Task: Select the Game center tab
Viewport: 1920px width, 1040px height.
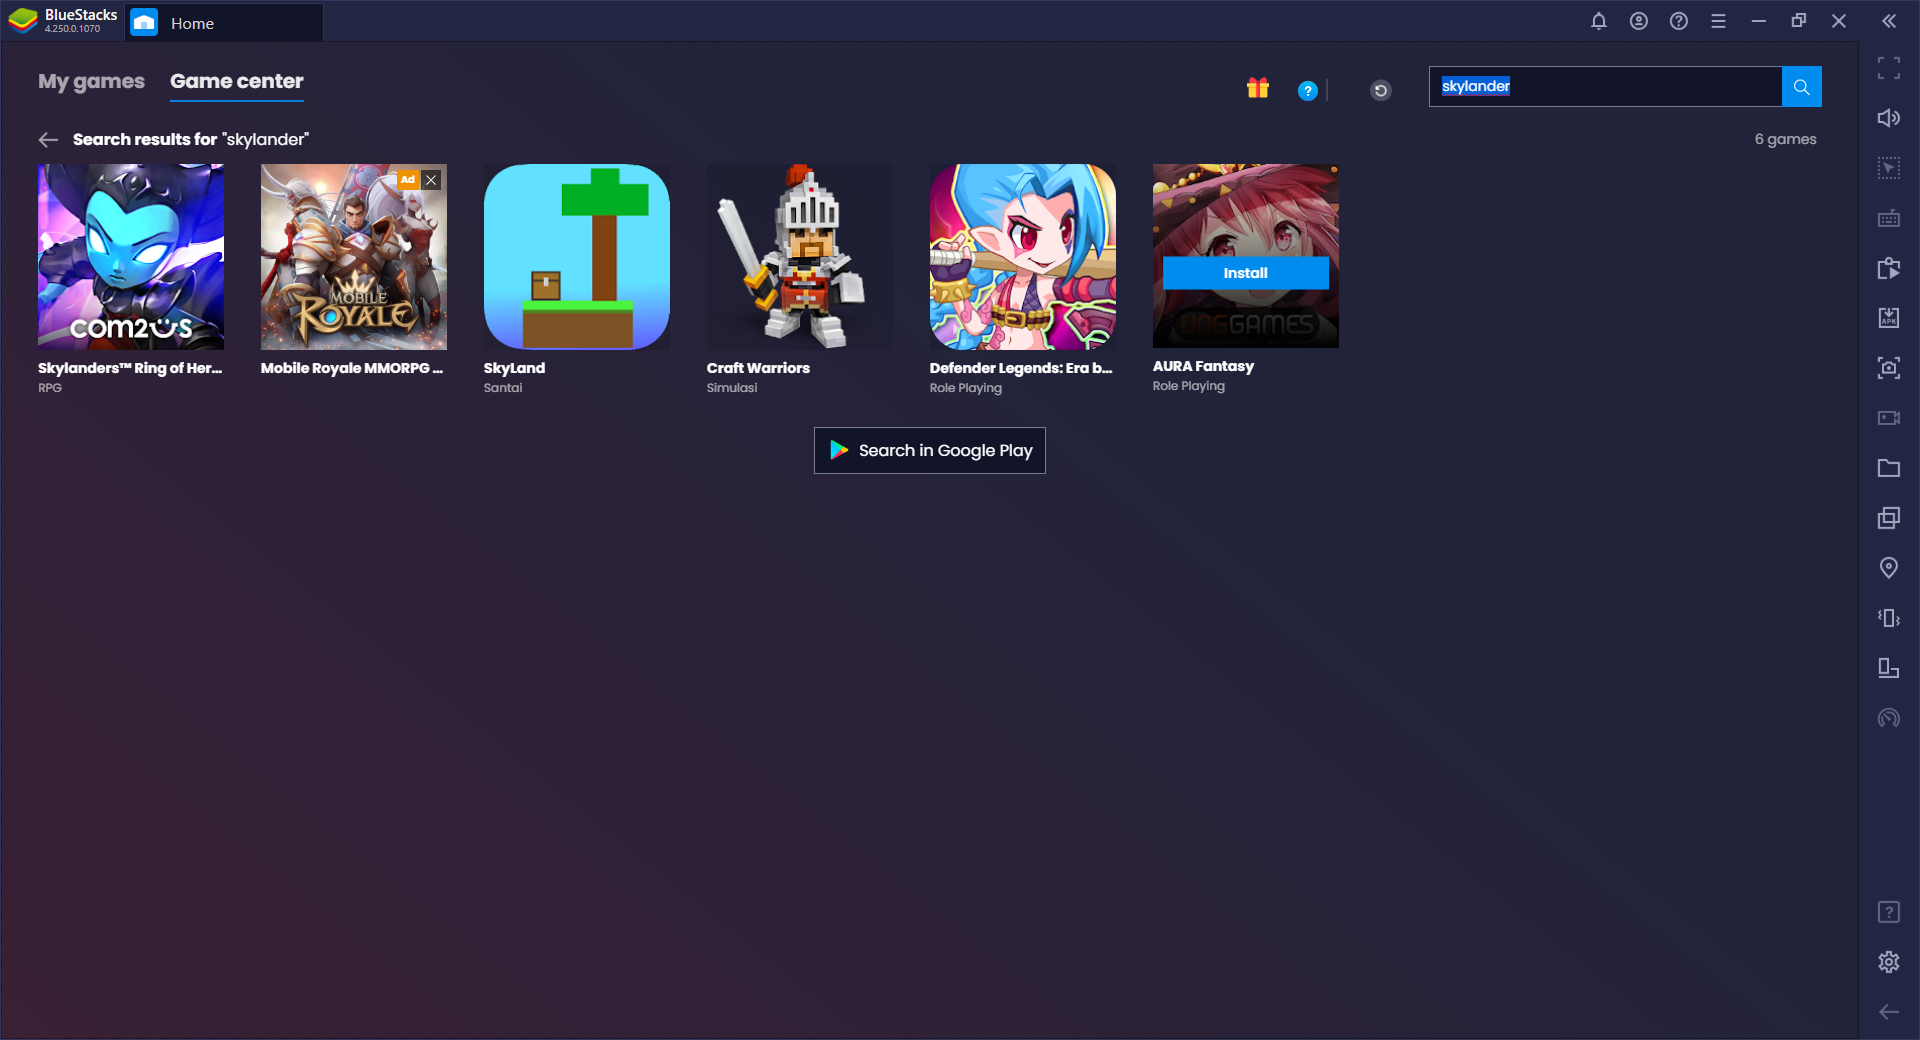Action: click(236, 82)
